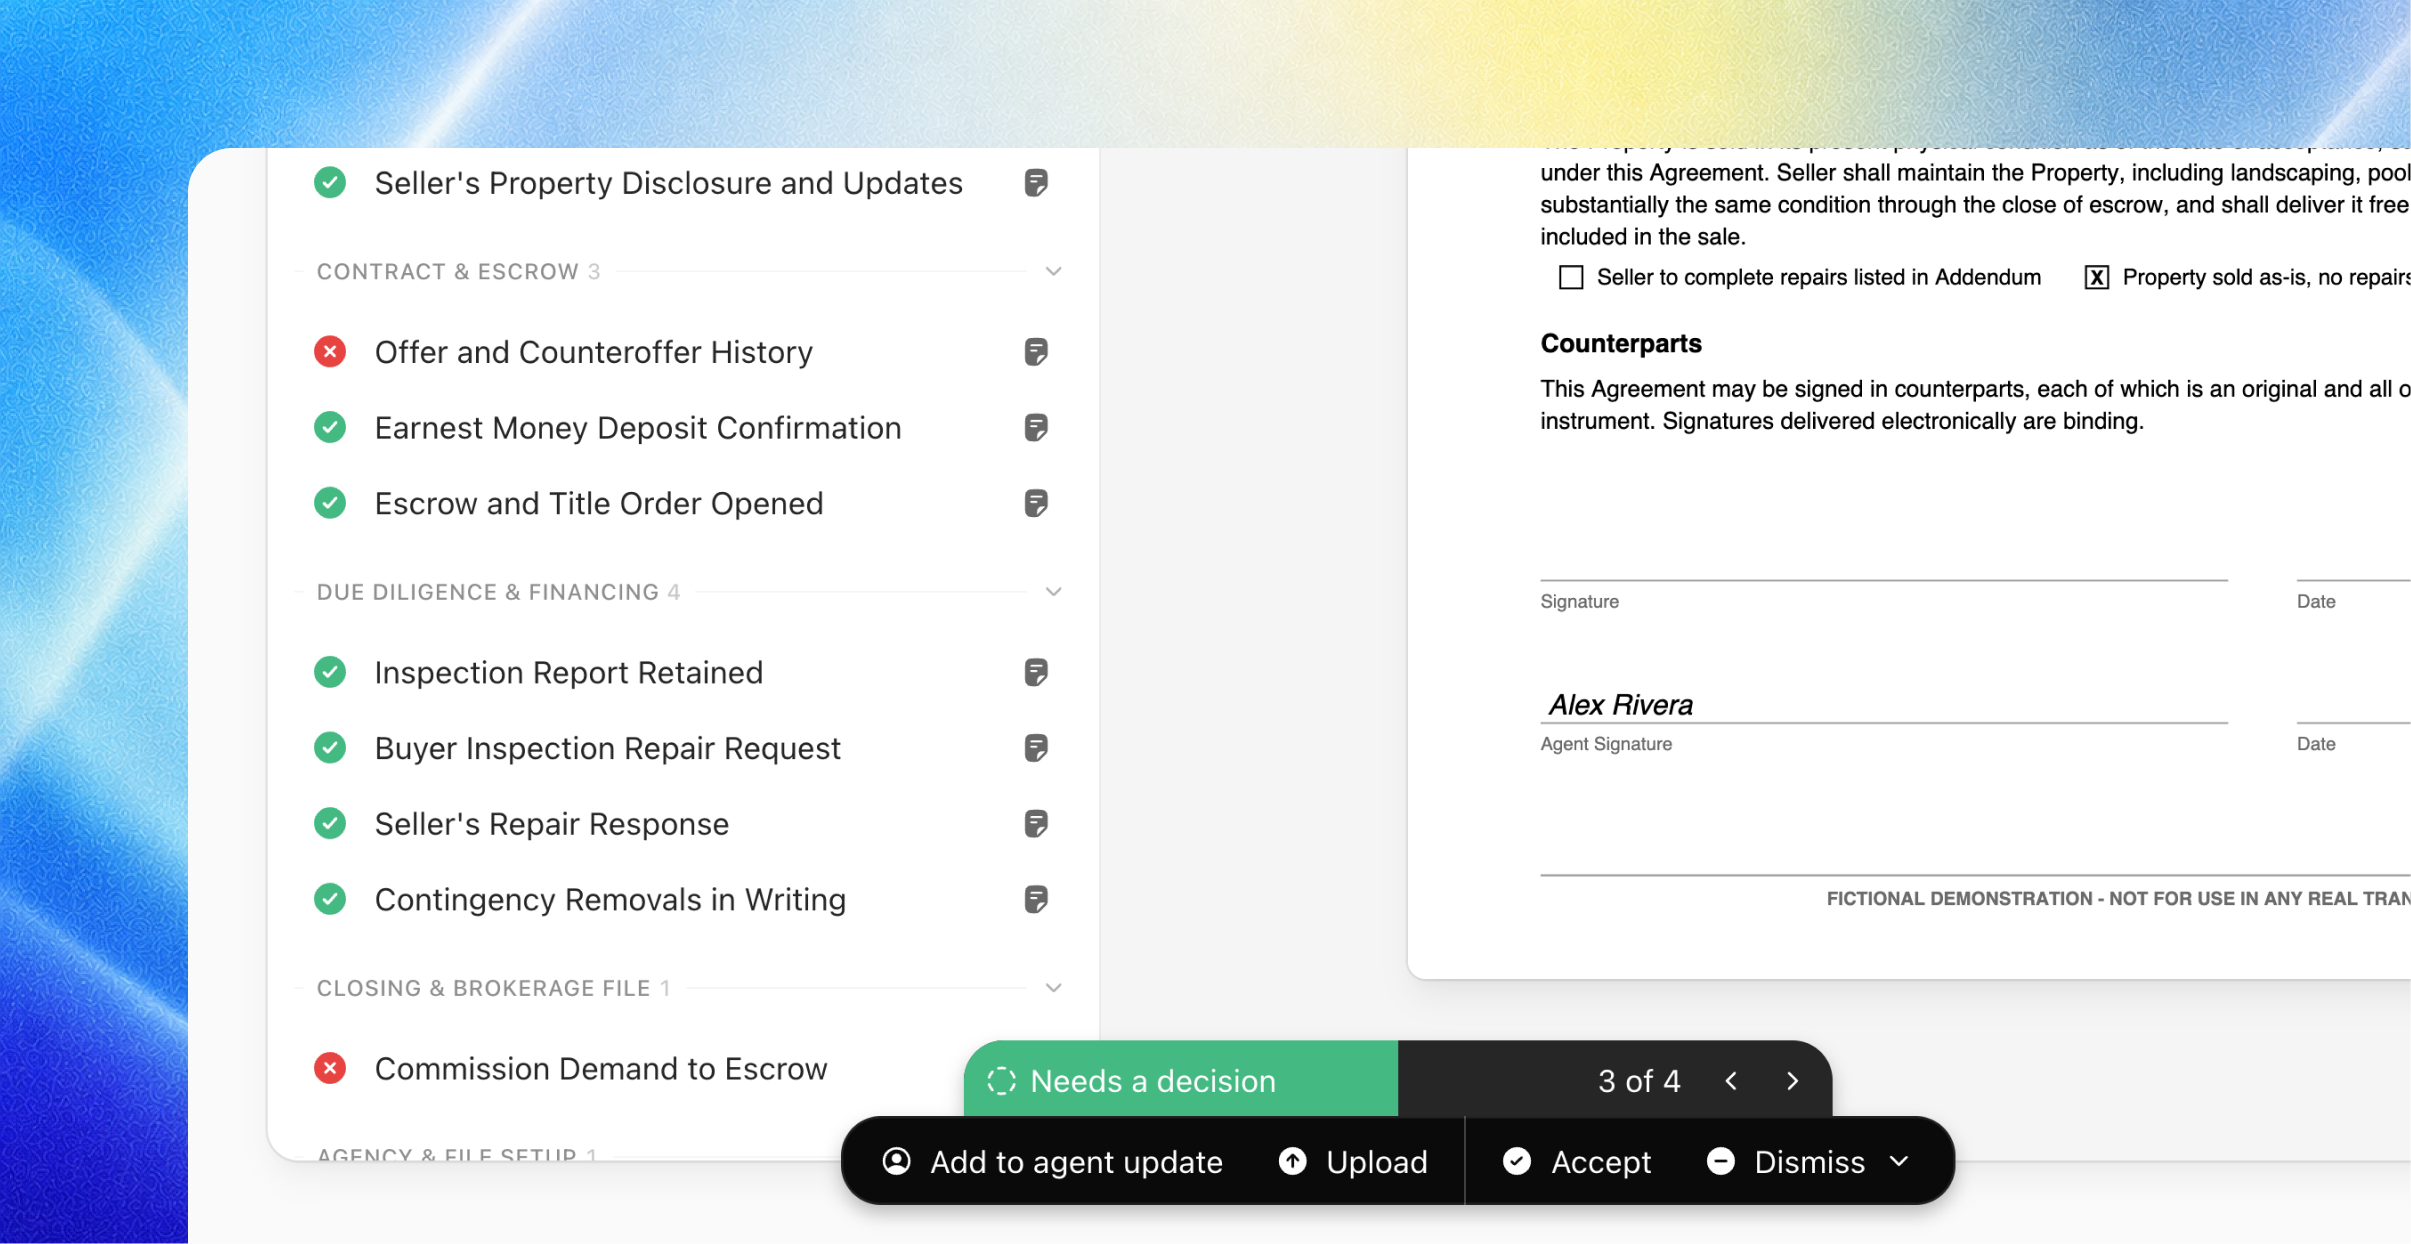Click green check status of Buyer Inspection Repair Request
The image size is (2411, 1244).
click(x=330, y=748)
